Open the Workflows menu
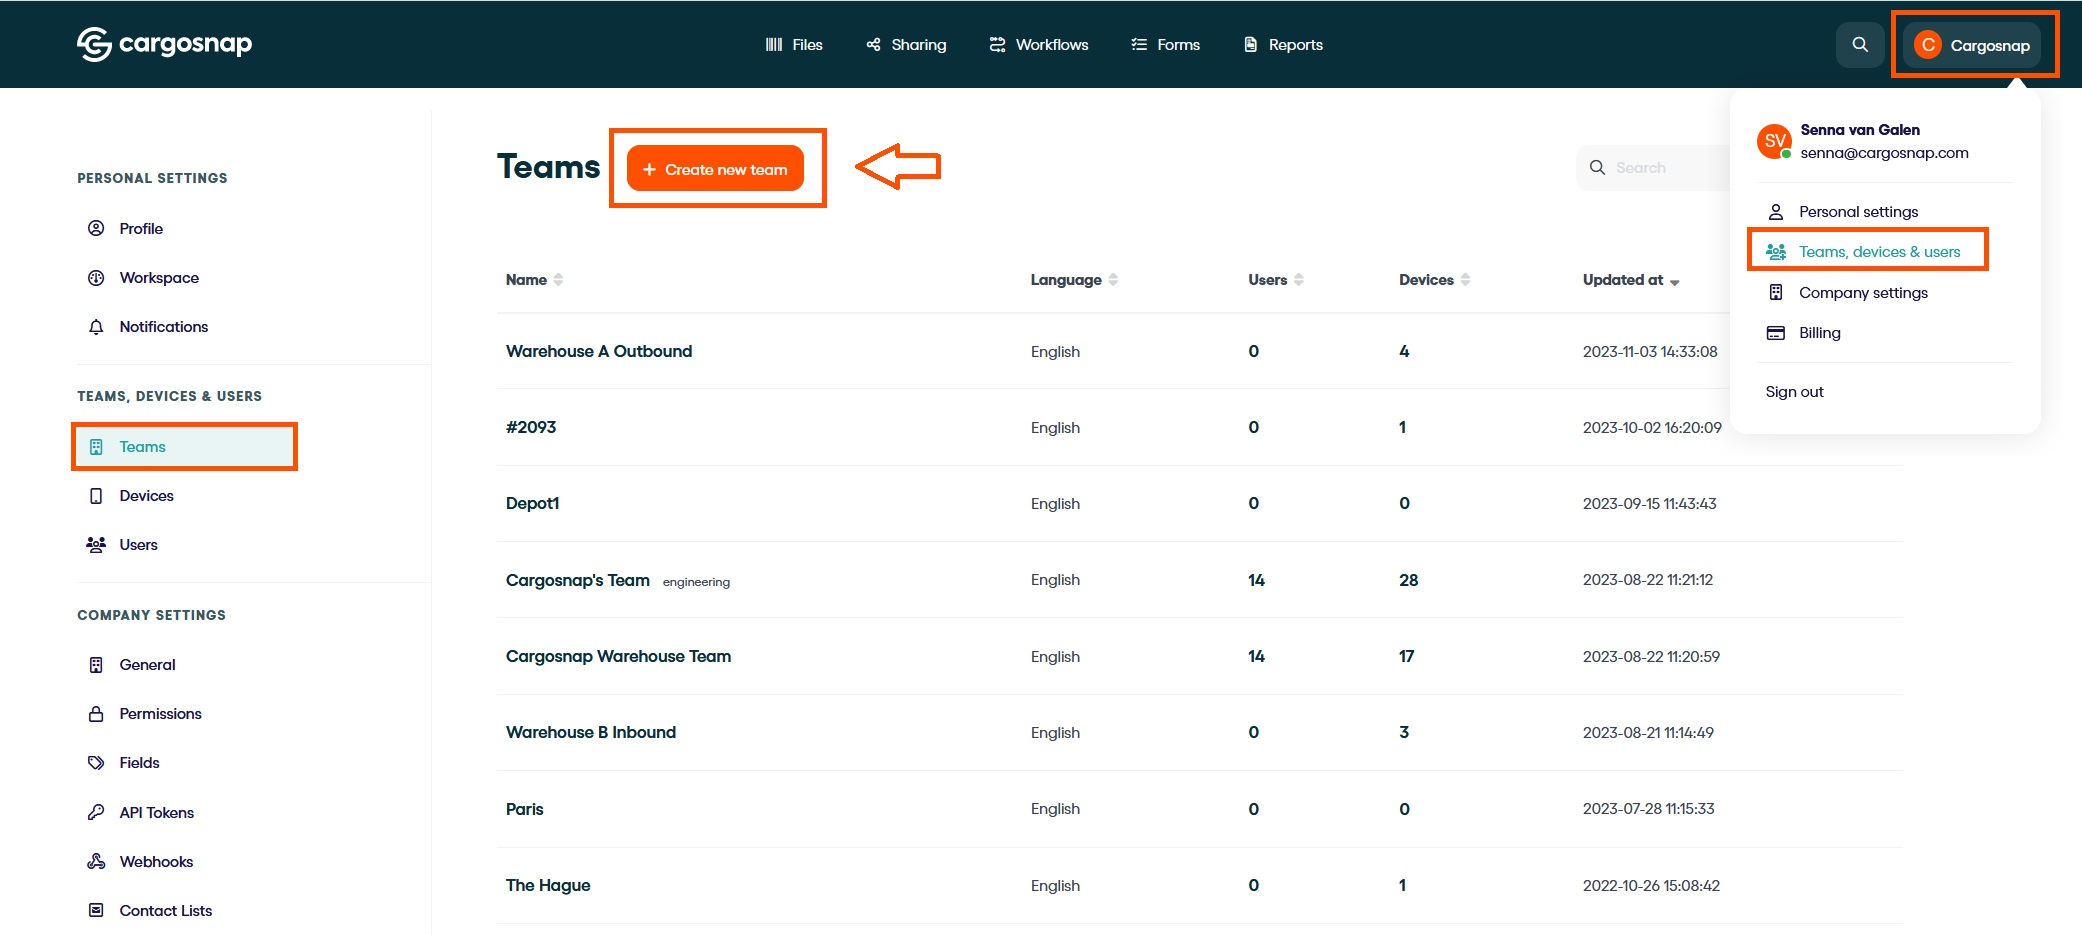 (x=1039, y=45)
